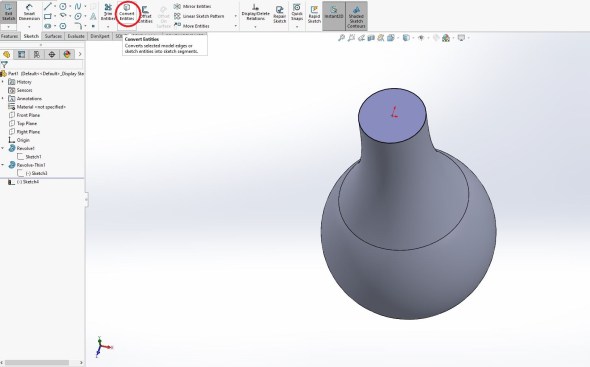This screenshot has width=590, height=367.
Task: Open the Trim Entities dropdown arrow
Action: pyautogui.click(x=108, y=27)
